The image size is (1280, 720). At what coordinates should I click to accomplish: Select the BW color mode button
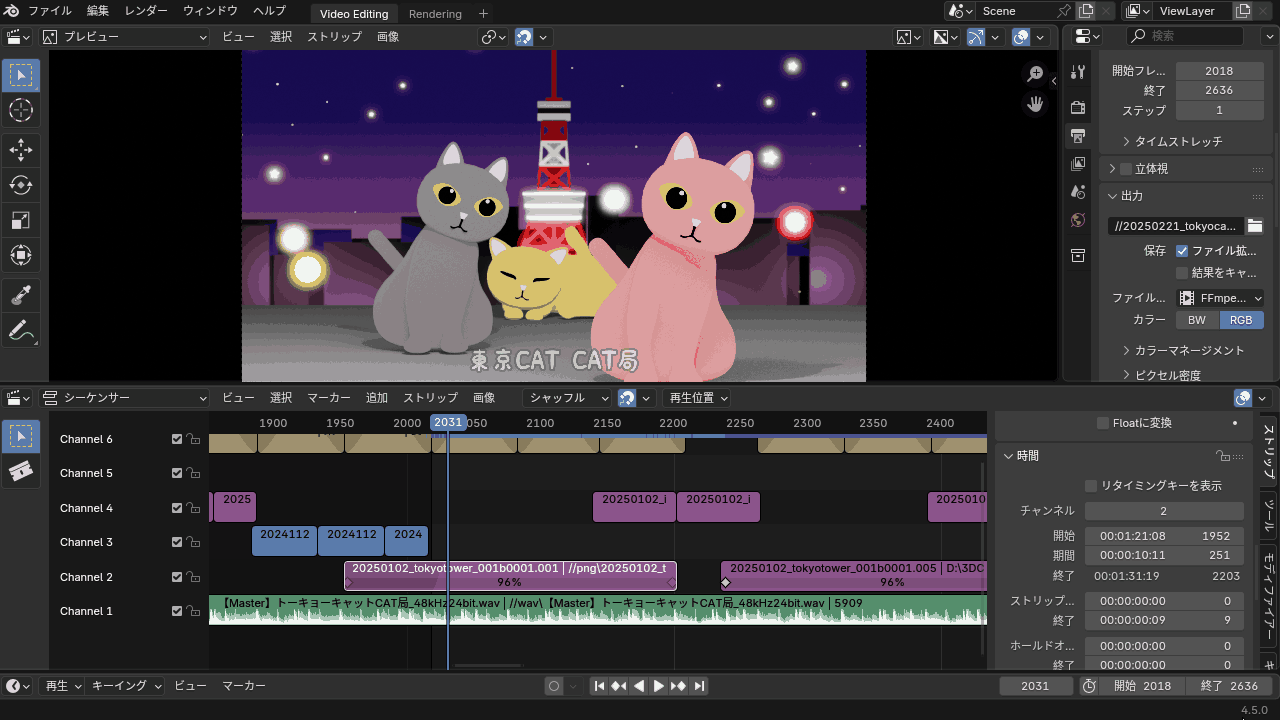coord(1196,320)
